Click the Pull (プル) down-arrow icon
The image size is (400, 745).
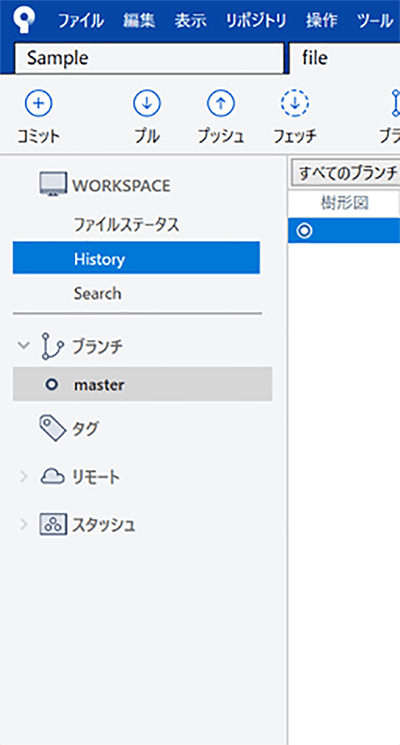click(x=147, y=103)
